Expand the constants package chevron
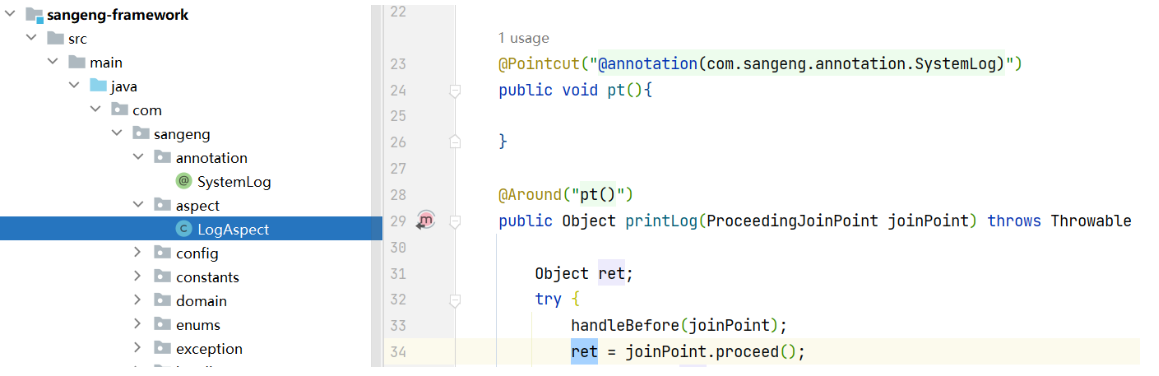Image resolution: width=1159 pixels, height=376 pixels. [x=138, y=277]
